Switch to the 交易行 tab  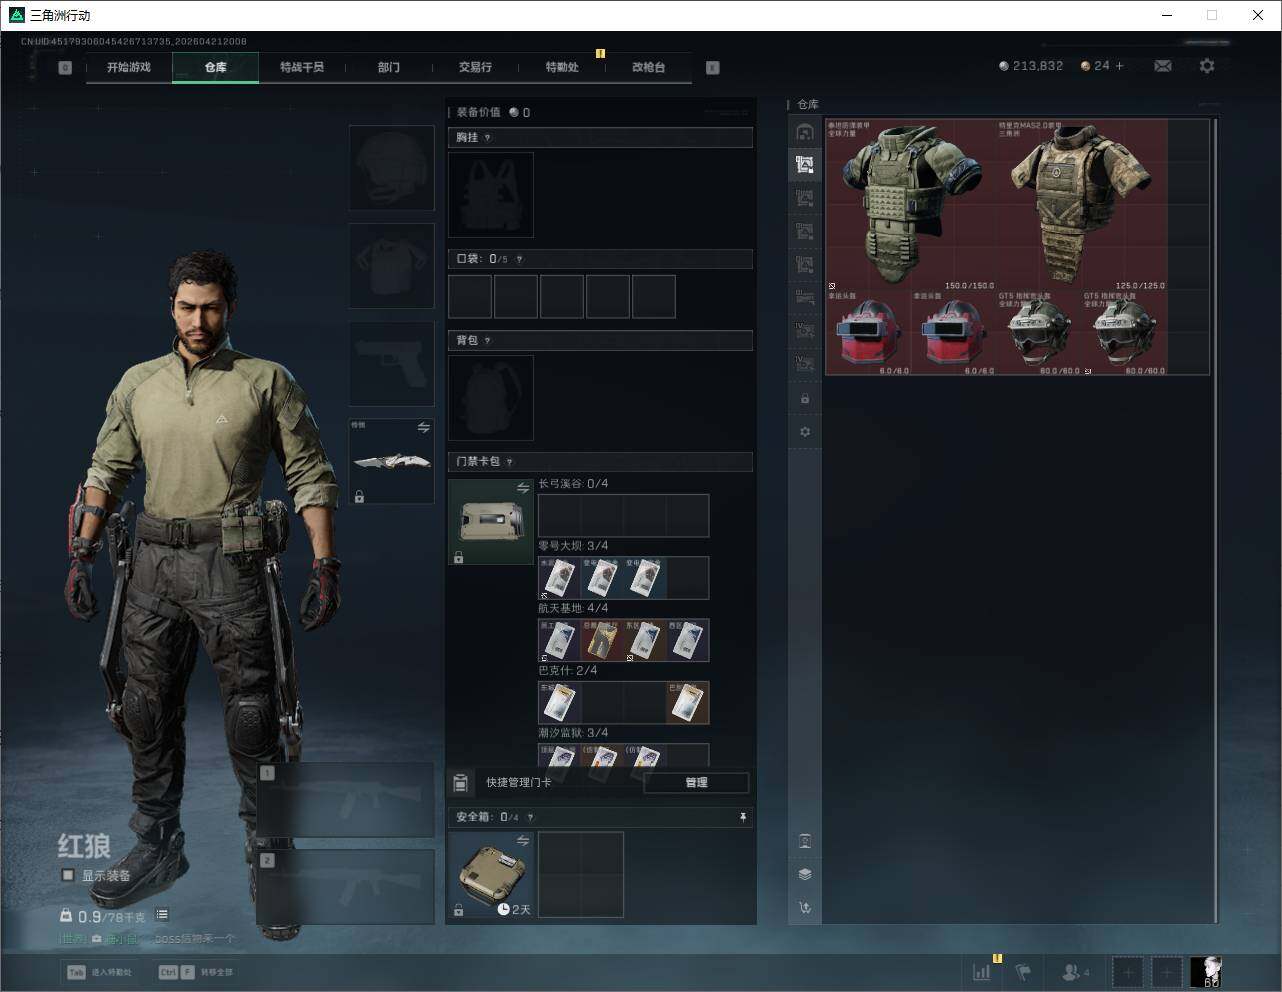click(x=475, y=67)
